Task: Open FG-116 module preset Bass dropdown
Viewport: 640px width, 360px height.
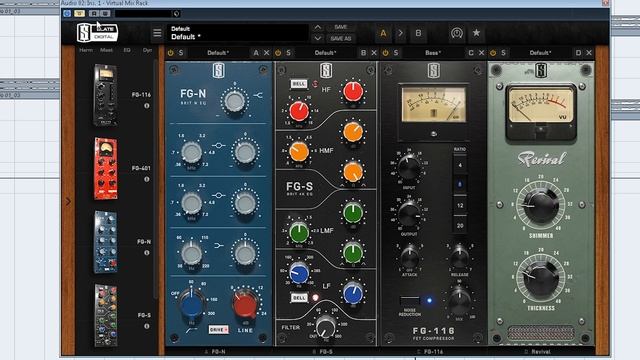Action: tap(433, 53)
